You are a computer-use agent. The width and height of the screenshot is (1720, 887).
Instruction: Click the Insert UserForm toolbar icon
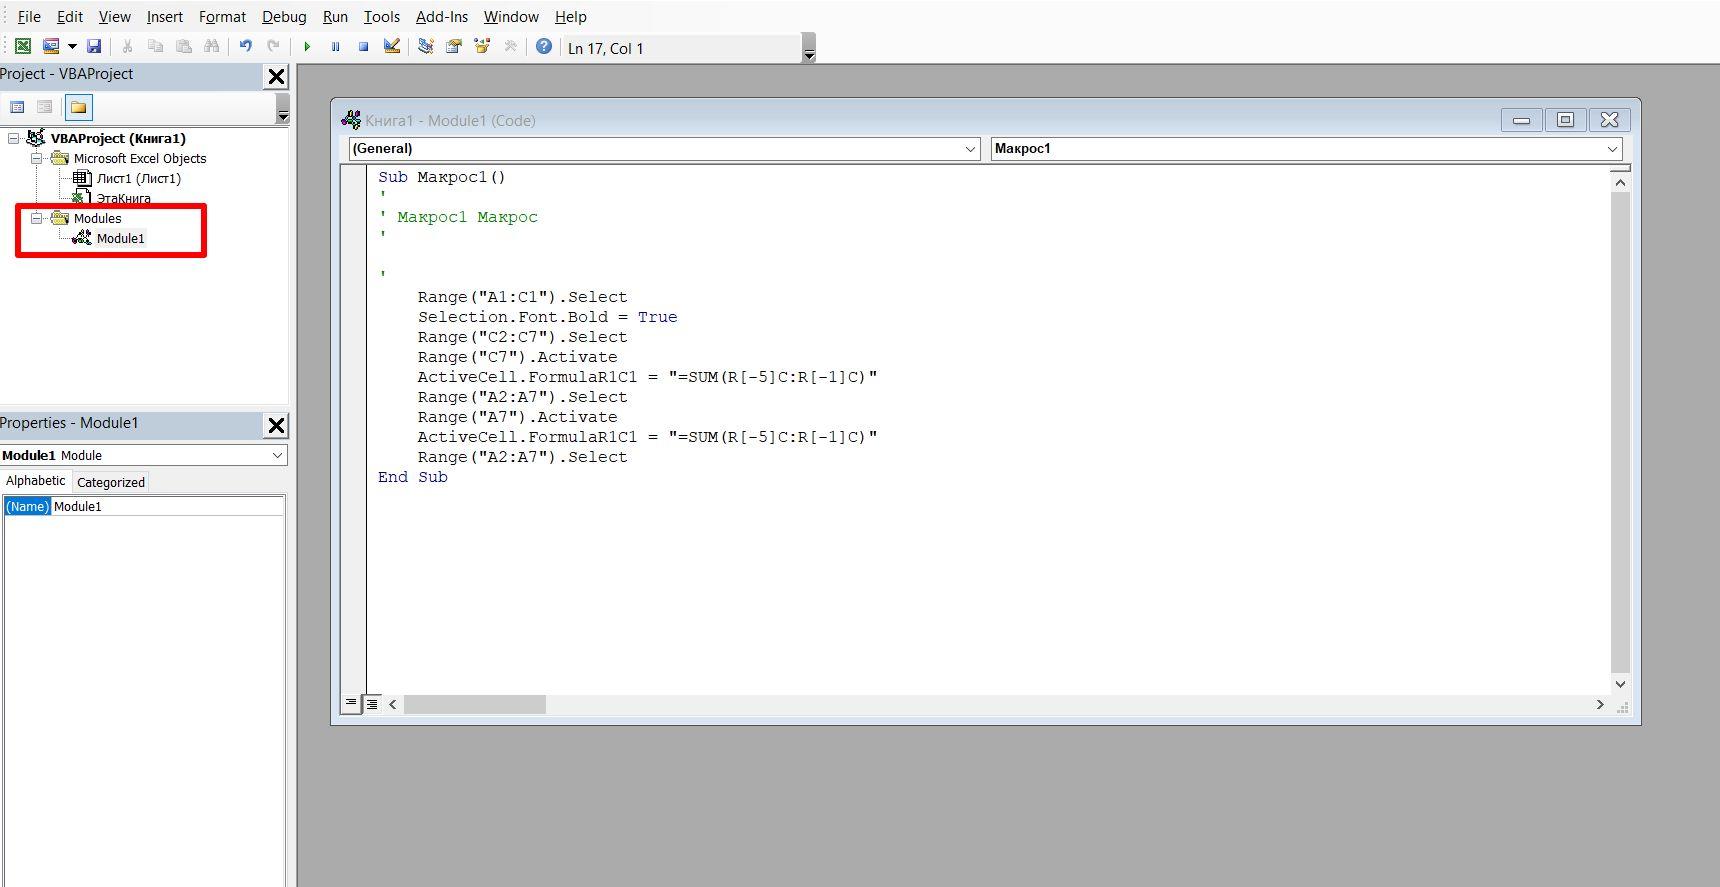click(50, 46)
